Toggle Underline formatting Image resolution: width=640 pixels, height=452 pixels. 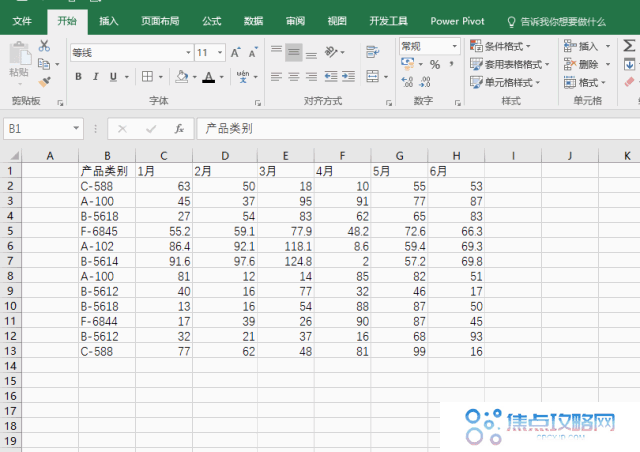point(114,77)
